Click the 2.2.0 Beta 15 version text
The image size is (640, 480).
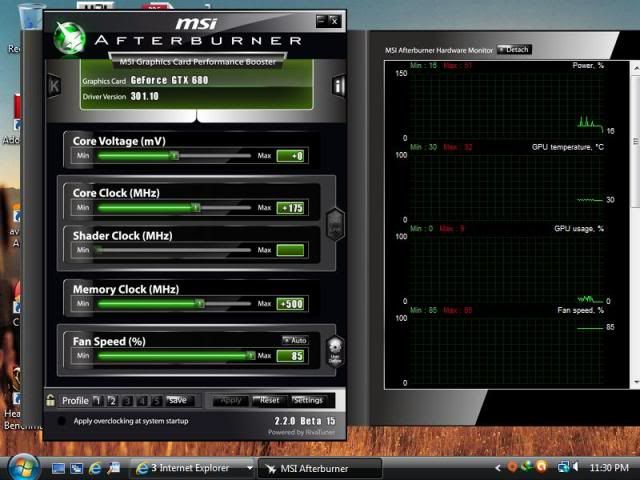(x=304, y=421)
